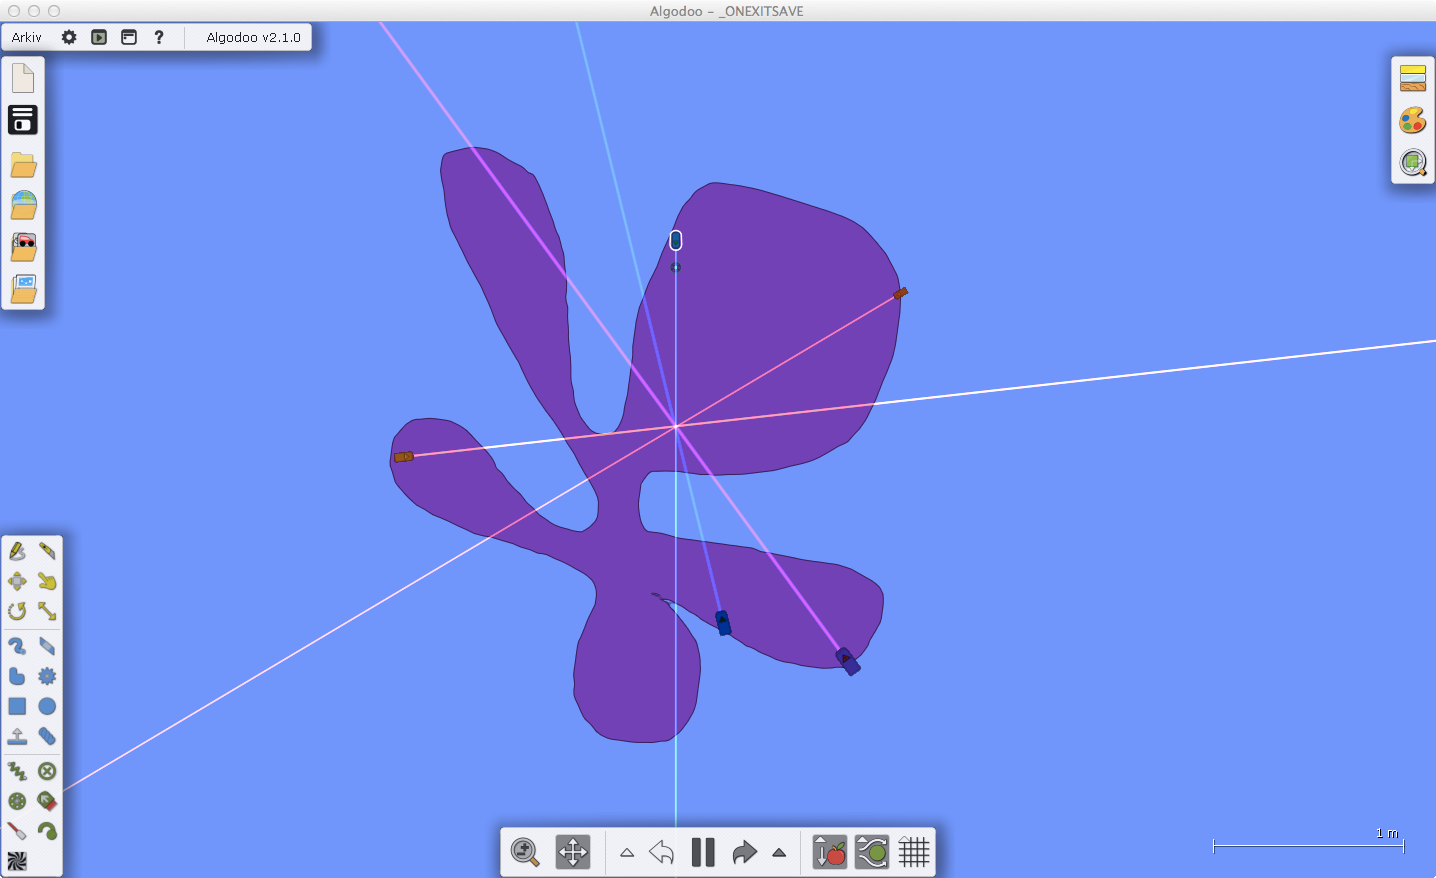
Task: Pause the running simulation
Action: pyautogui.click(x=703, y=852)
